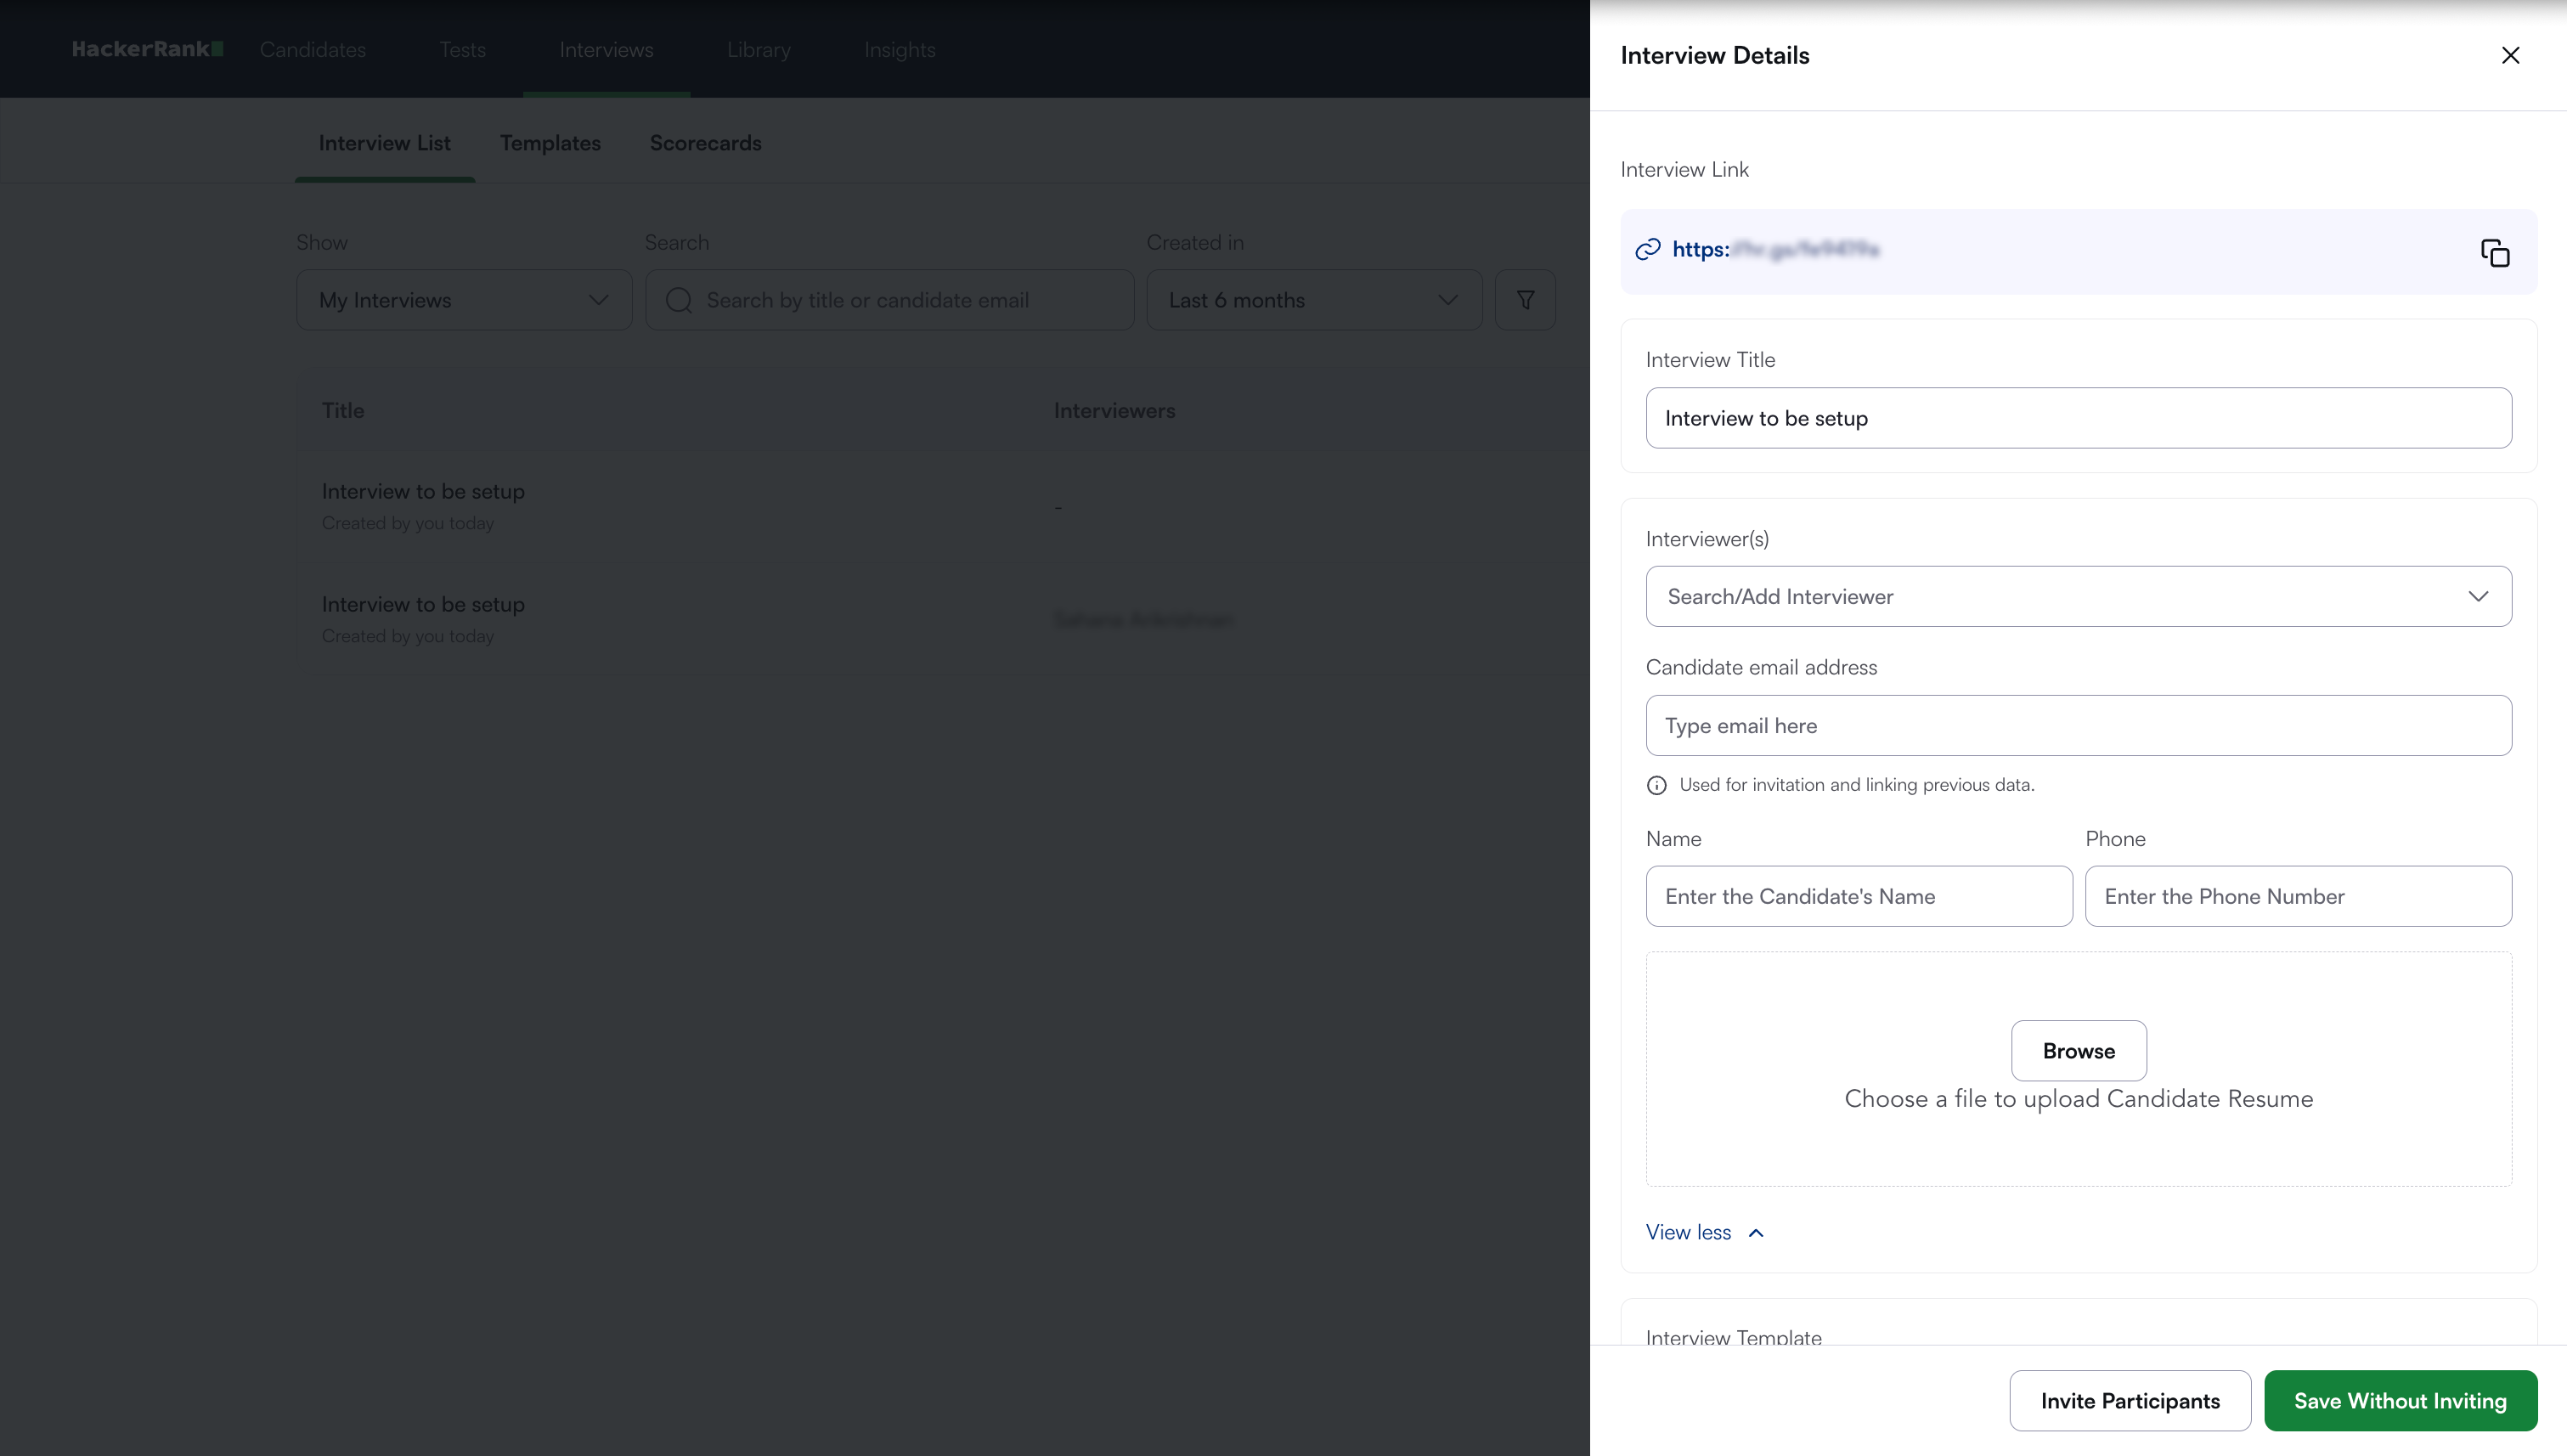Open the Candidates menu

tap(313, 50)
